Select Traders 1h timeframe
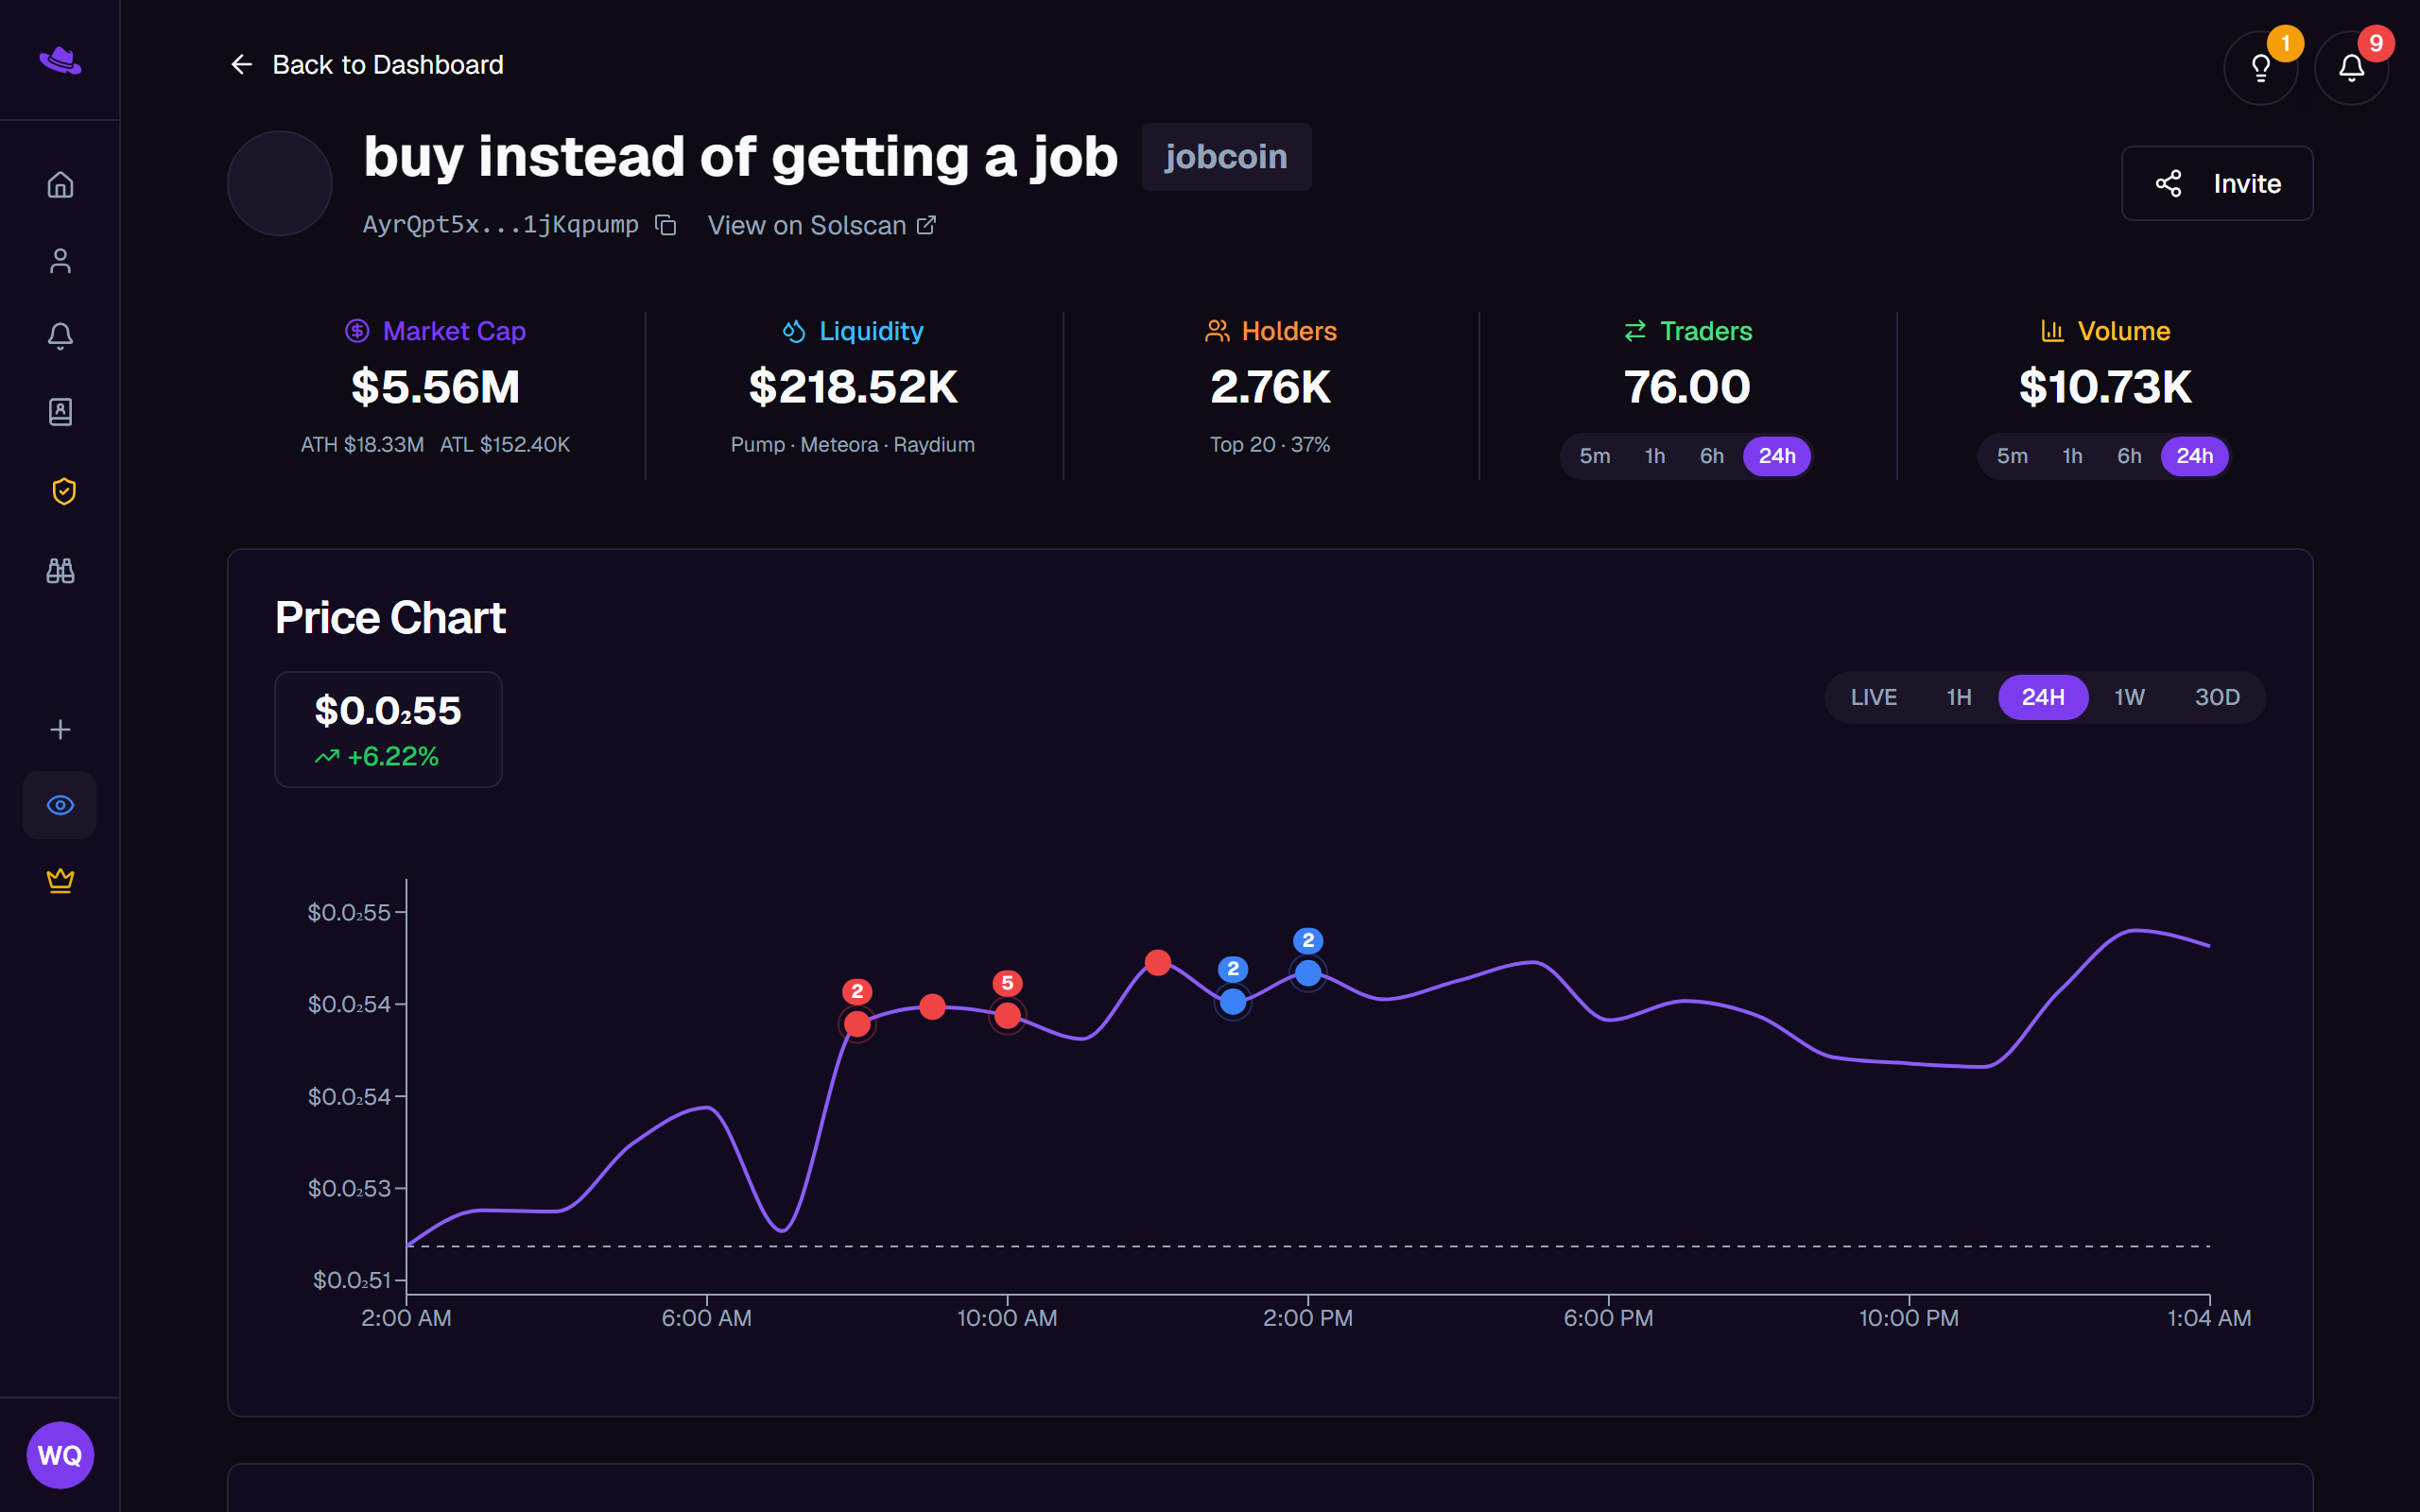 click(1655, 456)
